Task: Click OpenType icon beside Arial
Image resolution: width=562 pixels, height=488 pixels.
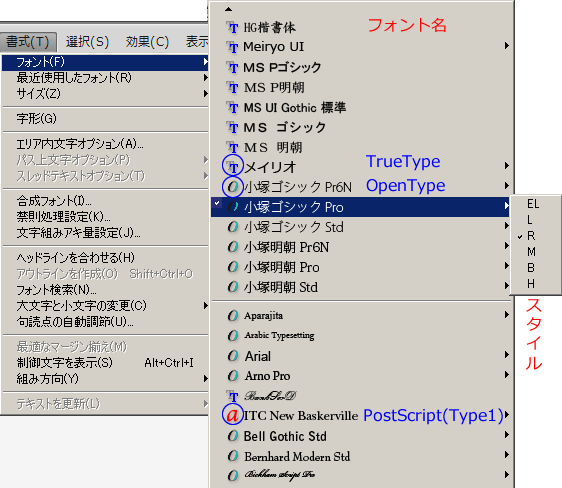Action: (233, 356)
